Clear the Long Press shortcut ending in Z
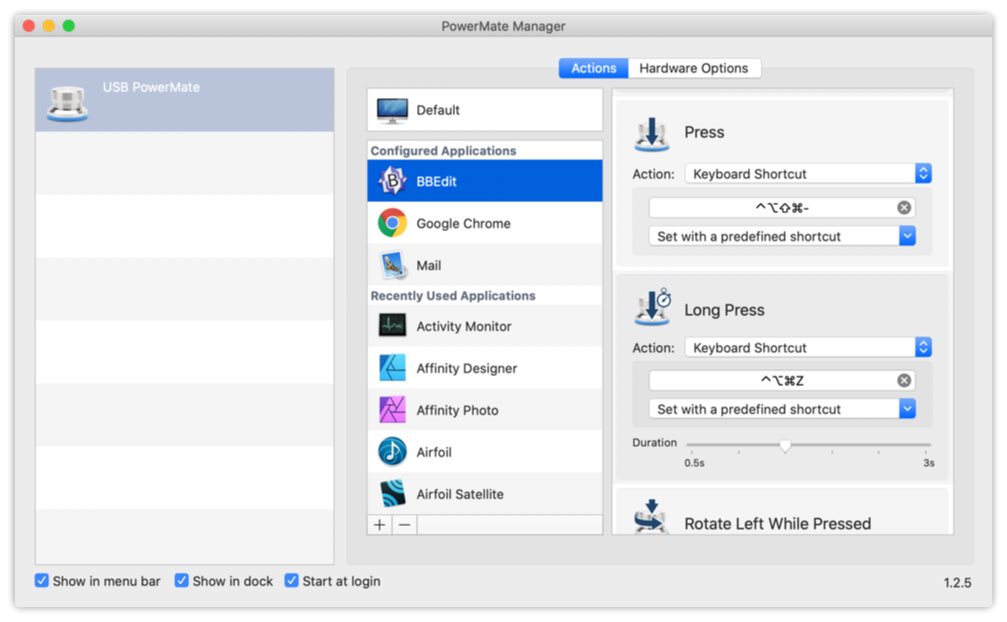The height and width of the screenshot is (622, 1007). pos(904,381)
